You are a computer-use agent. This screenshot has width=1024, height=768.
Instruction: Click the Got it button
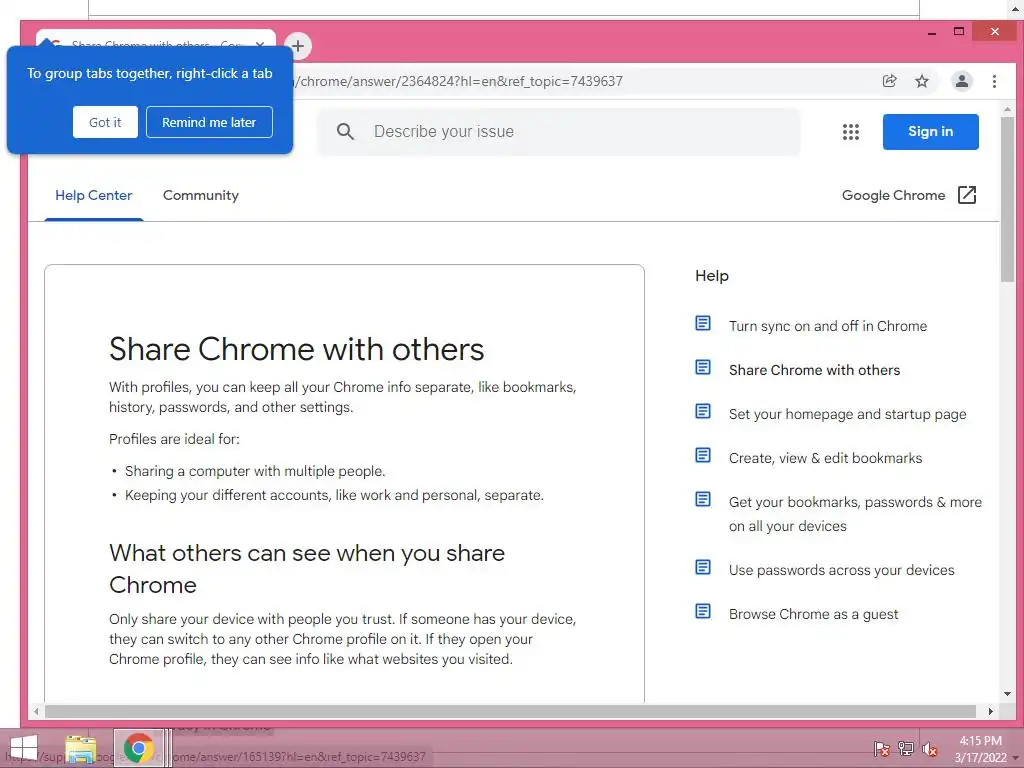105,122
